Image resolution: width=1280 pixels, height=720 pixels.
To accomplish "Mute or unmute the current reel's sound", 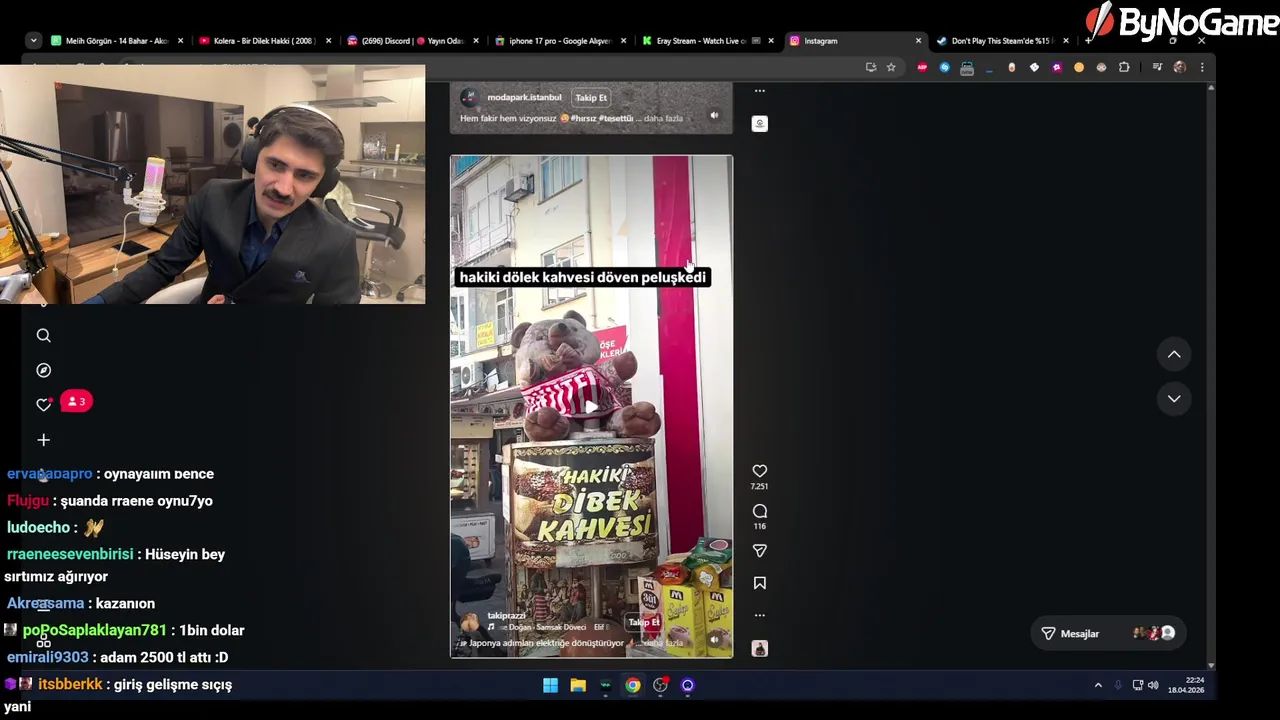I will (x=714, y=640).
